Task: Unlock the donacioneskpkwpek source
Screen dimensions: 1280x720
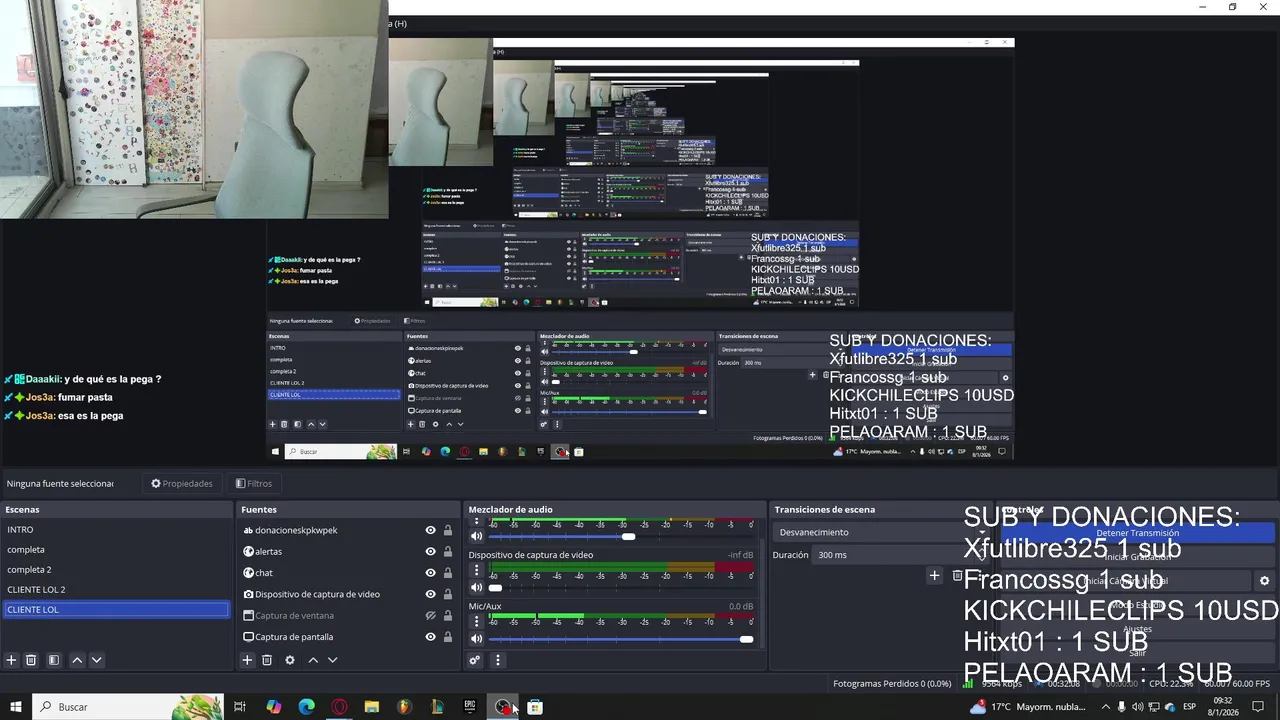Action: click(448, 530)
